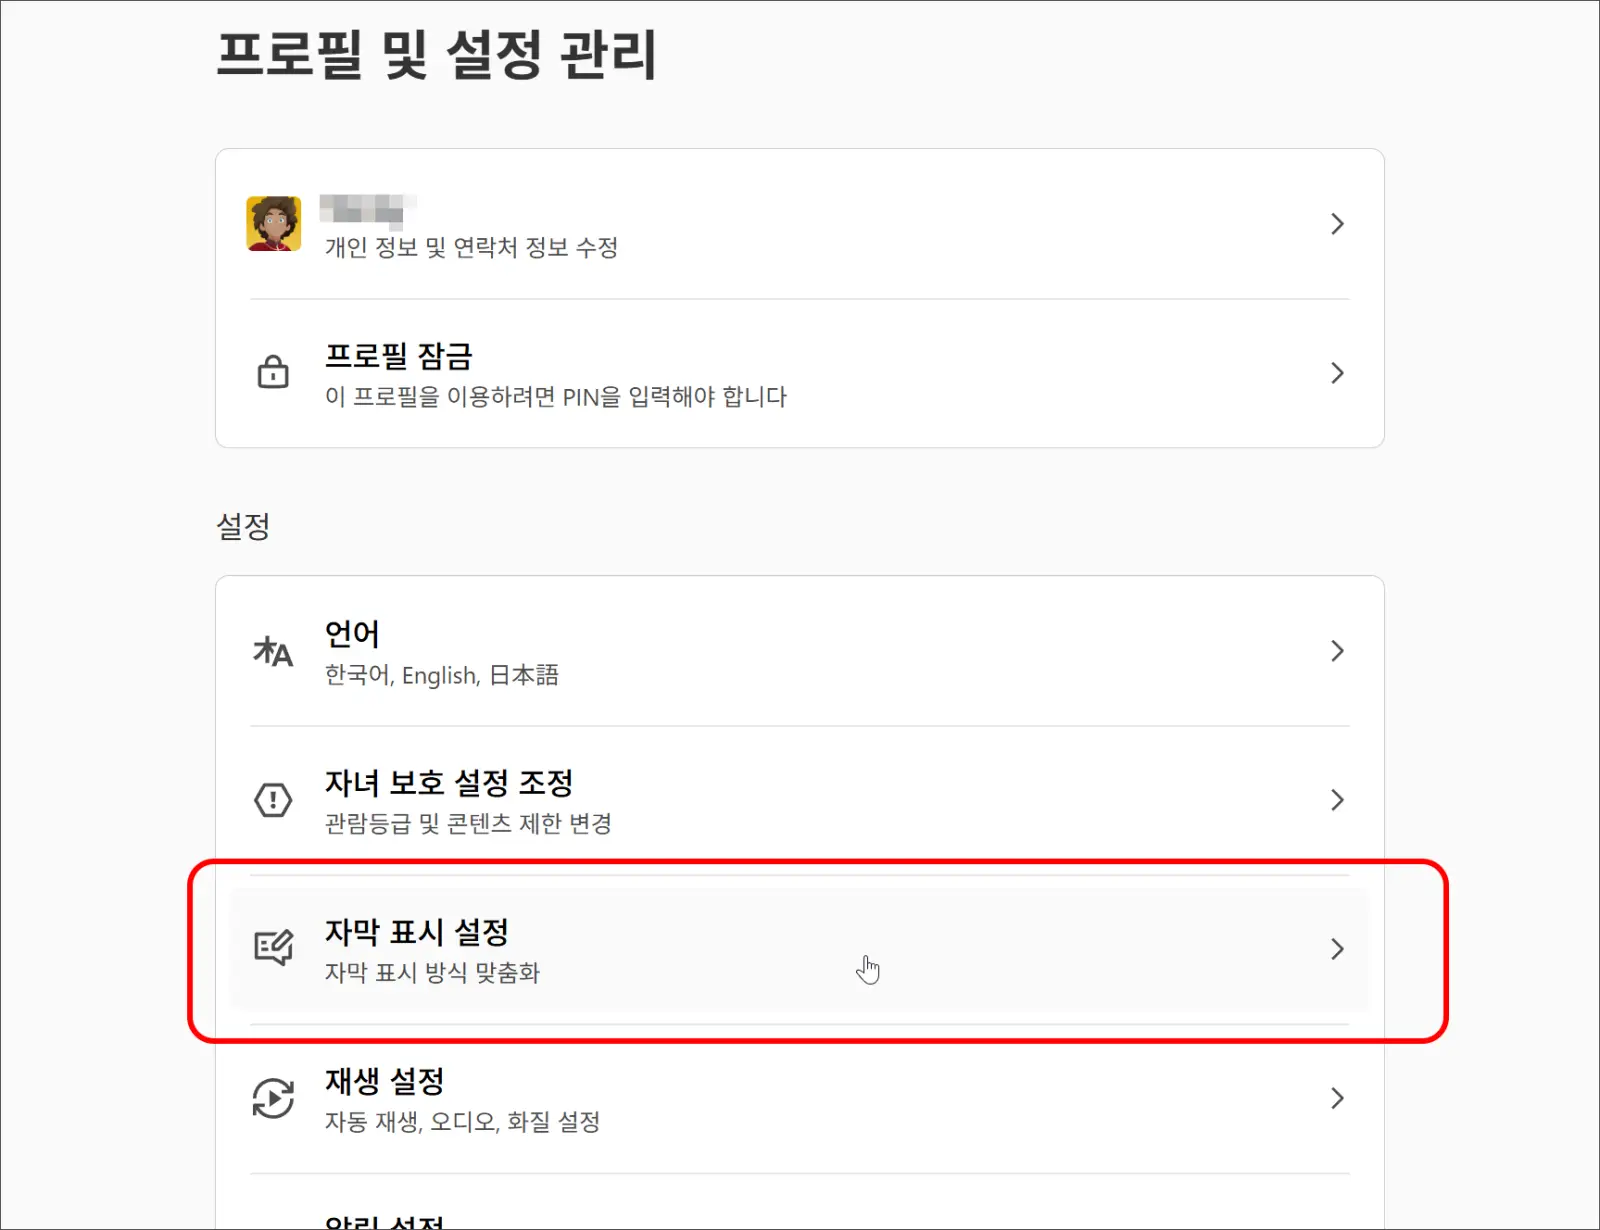Expand the personal info row chevron
Viewport: 1600px width, 1230px height.
tap(1337, 224)
